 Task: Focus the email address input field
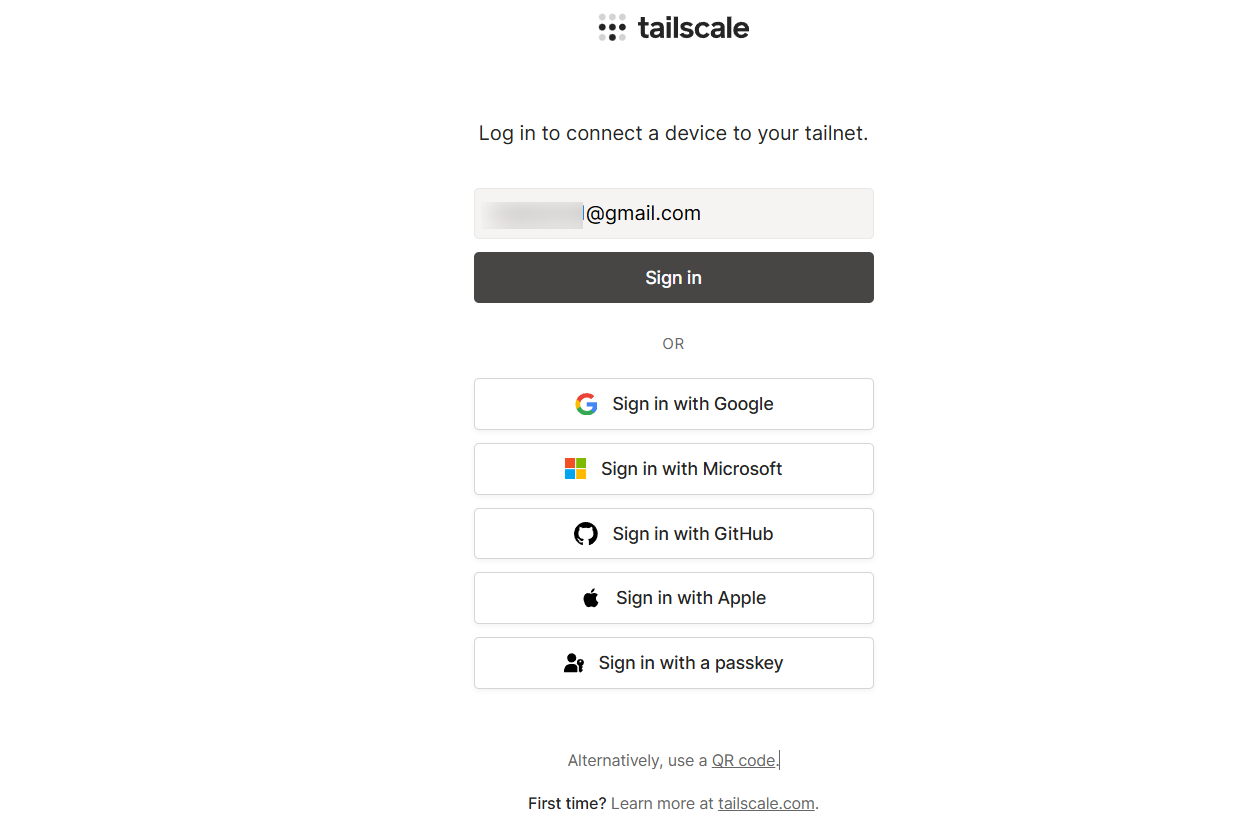click(x=673, y=213)
